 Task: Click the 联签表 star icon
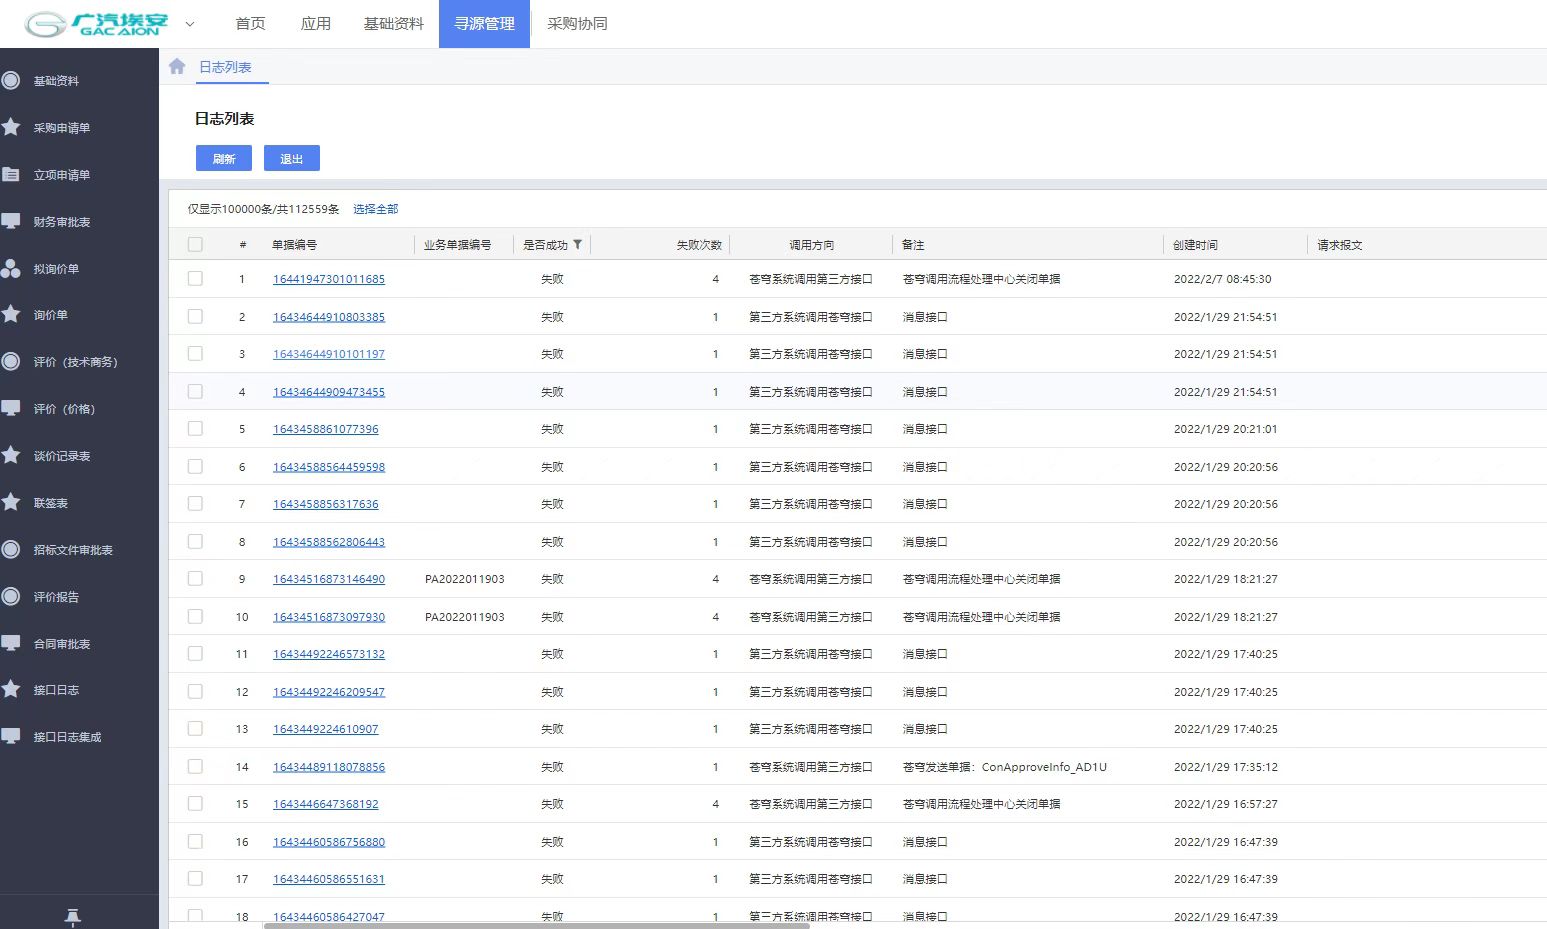point(11,502)
